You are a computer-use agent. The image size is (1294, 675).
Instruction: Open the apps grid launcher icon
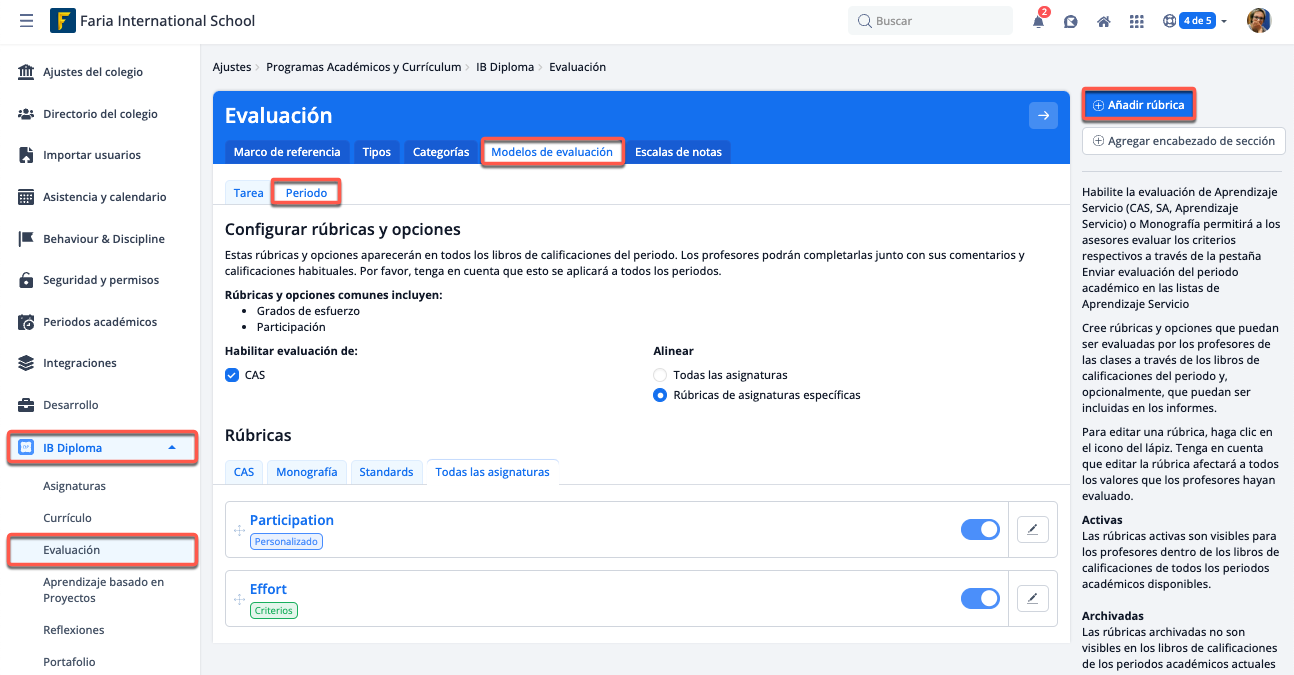tap(1136, 21)
